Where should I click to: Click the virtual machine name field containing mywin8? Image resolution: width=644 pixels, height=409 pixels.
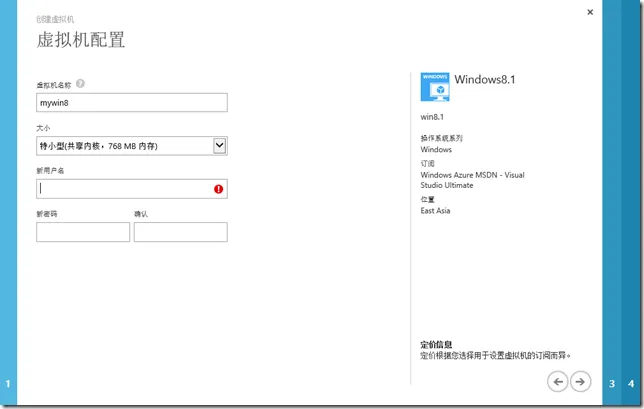pyautogui.click(x=132, y=103)
